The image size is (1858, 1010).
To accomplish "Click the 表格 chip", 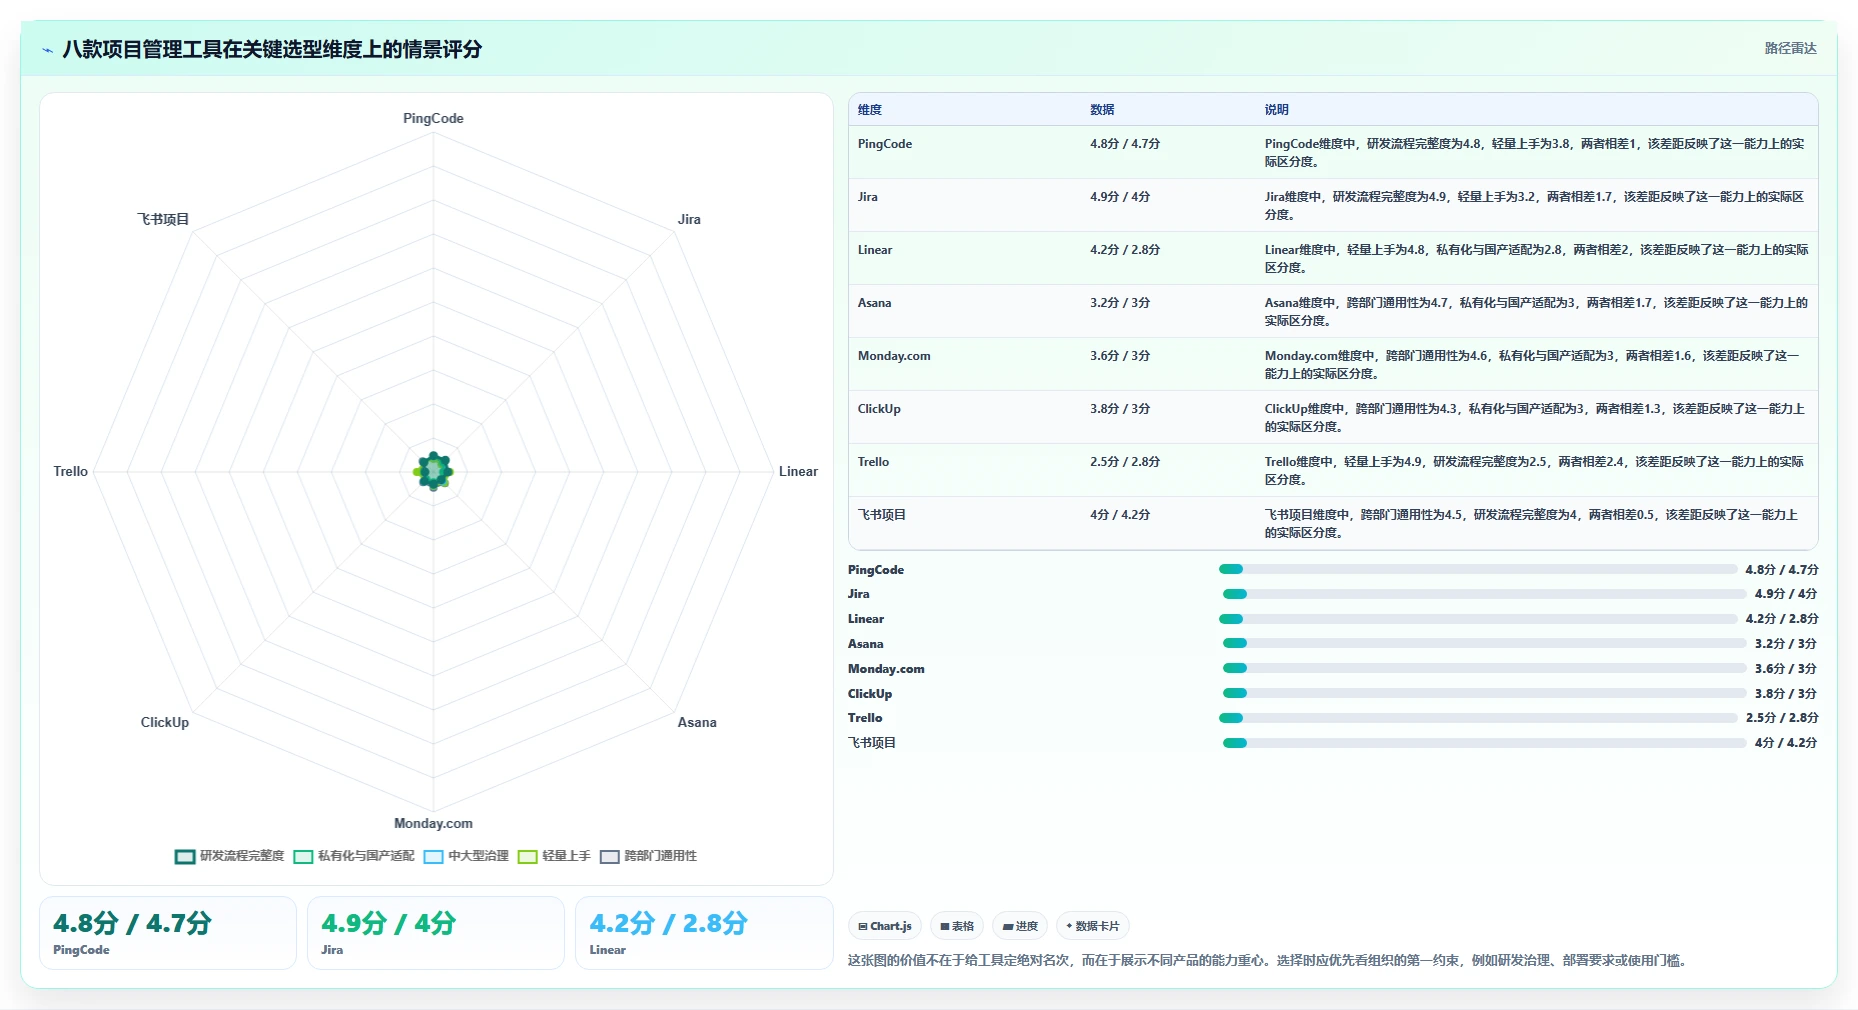I will (x=957, y=926).
